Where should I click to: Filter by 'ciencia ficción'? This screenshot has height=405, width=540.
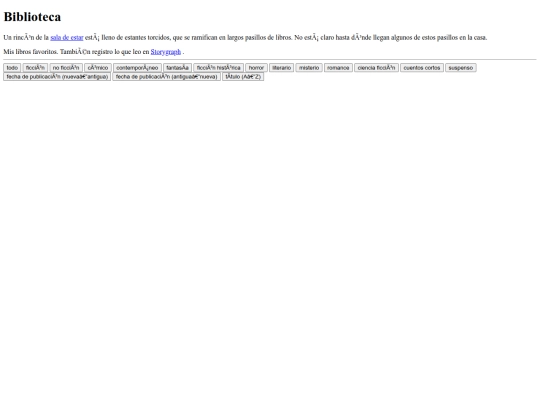click(x=376, y=68)
